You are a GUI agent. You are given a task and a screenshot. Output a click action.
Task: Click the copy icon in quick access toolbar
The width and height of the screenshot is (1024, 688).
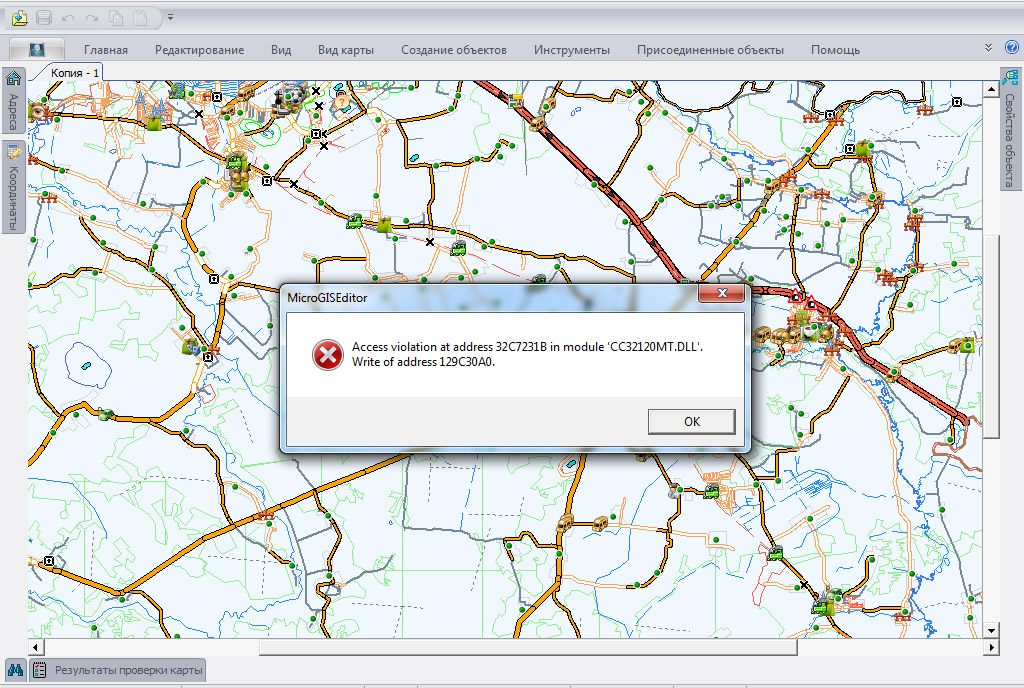pos(117,17)
